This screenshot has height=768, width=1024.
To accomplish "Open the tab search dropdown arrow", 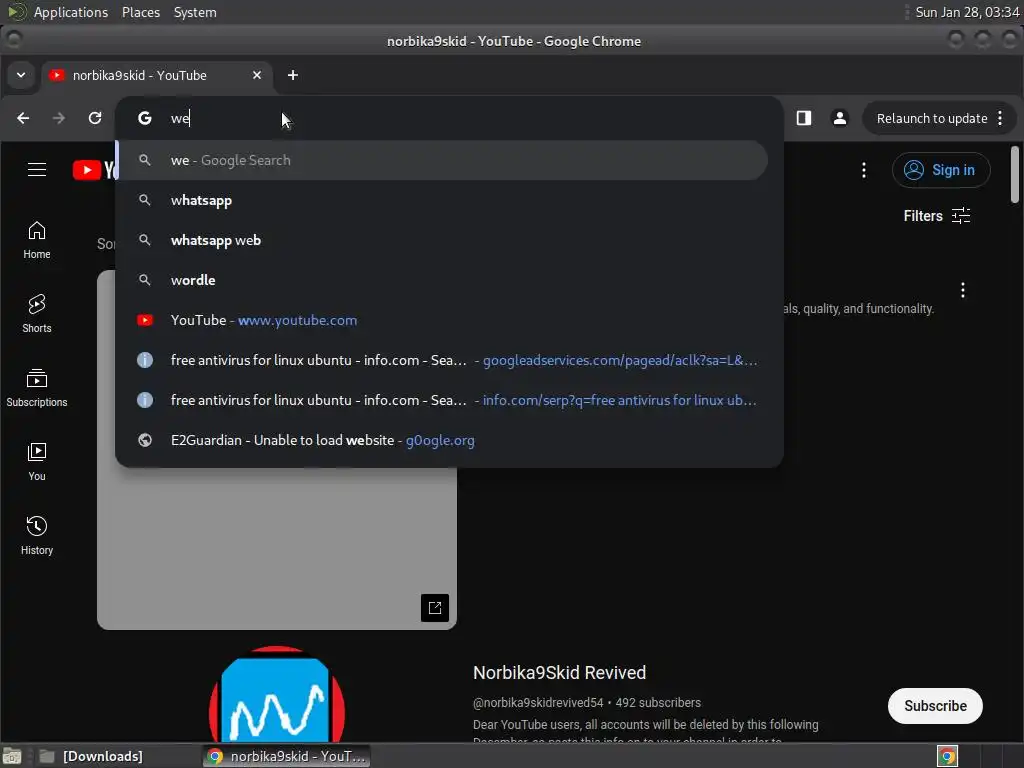I will (21, 75).
